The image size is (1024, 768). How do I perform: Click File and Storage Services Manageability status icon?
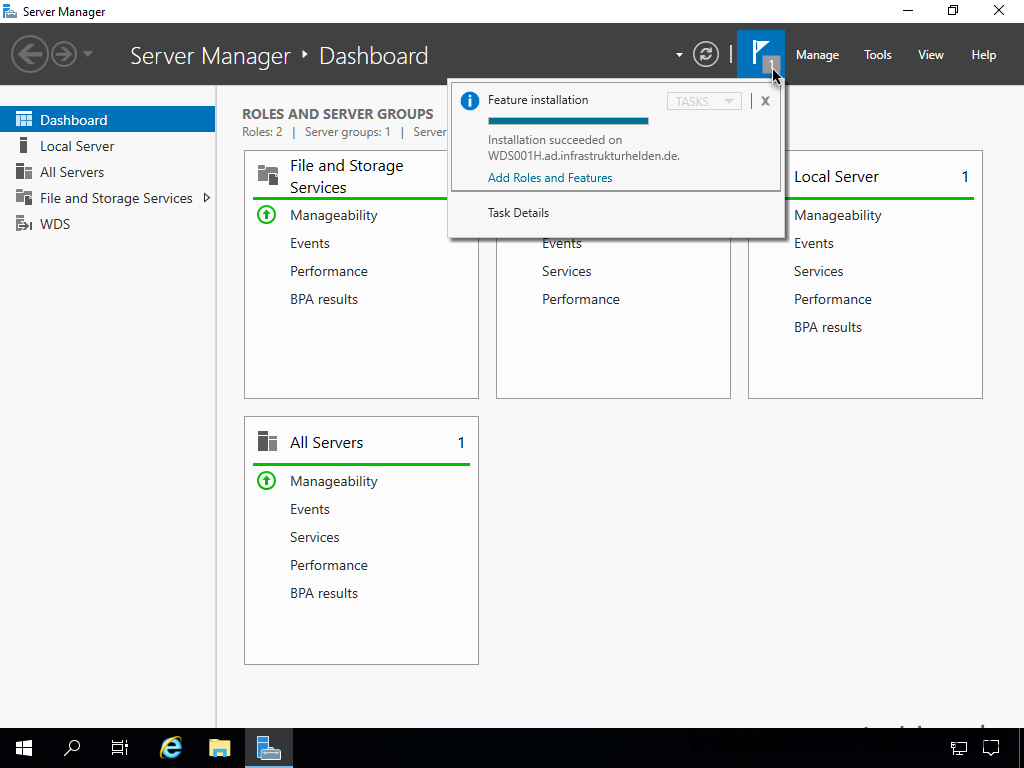pyautogui.click(x=266, y=214)
